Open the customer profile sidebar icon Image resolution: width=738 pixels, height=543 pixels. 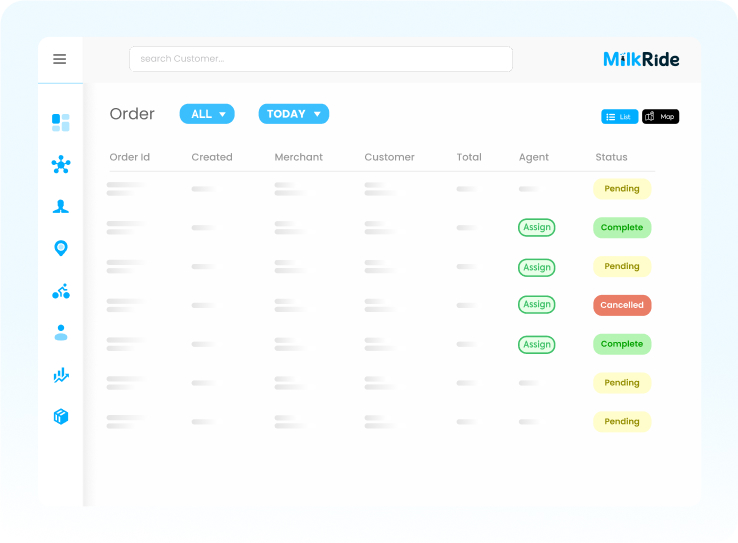click(61, 207)
